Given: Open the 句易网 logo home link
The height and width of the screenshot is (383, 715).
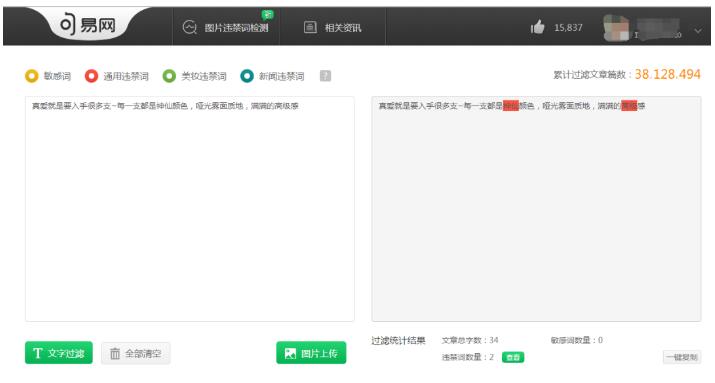Looking at the screenshot, I should tap(88, 24).
